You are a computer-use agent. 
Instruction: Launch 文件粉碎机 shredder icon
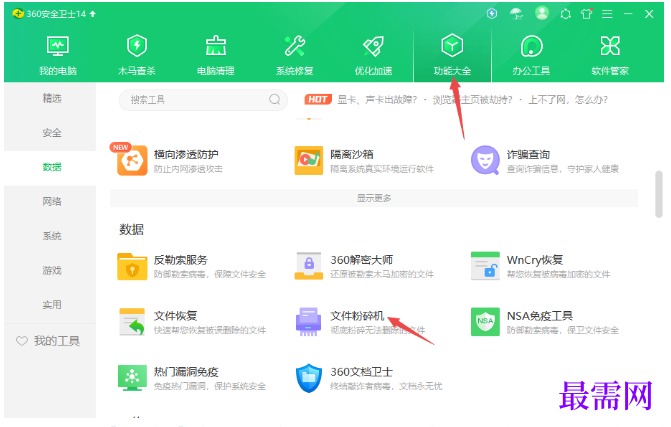point(309,322)
